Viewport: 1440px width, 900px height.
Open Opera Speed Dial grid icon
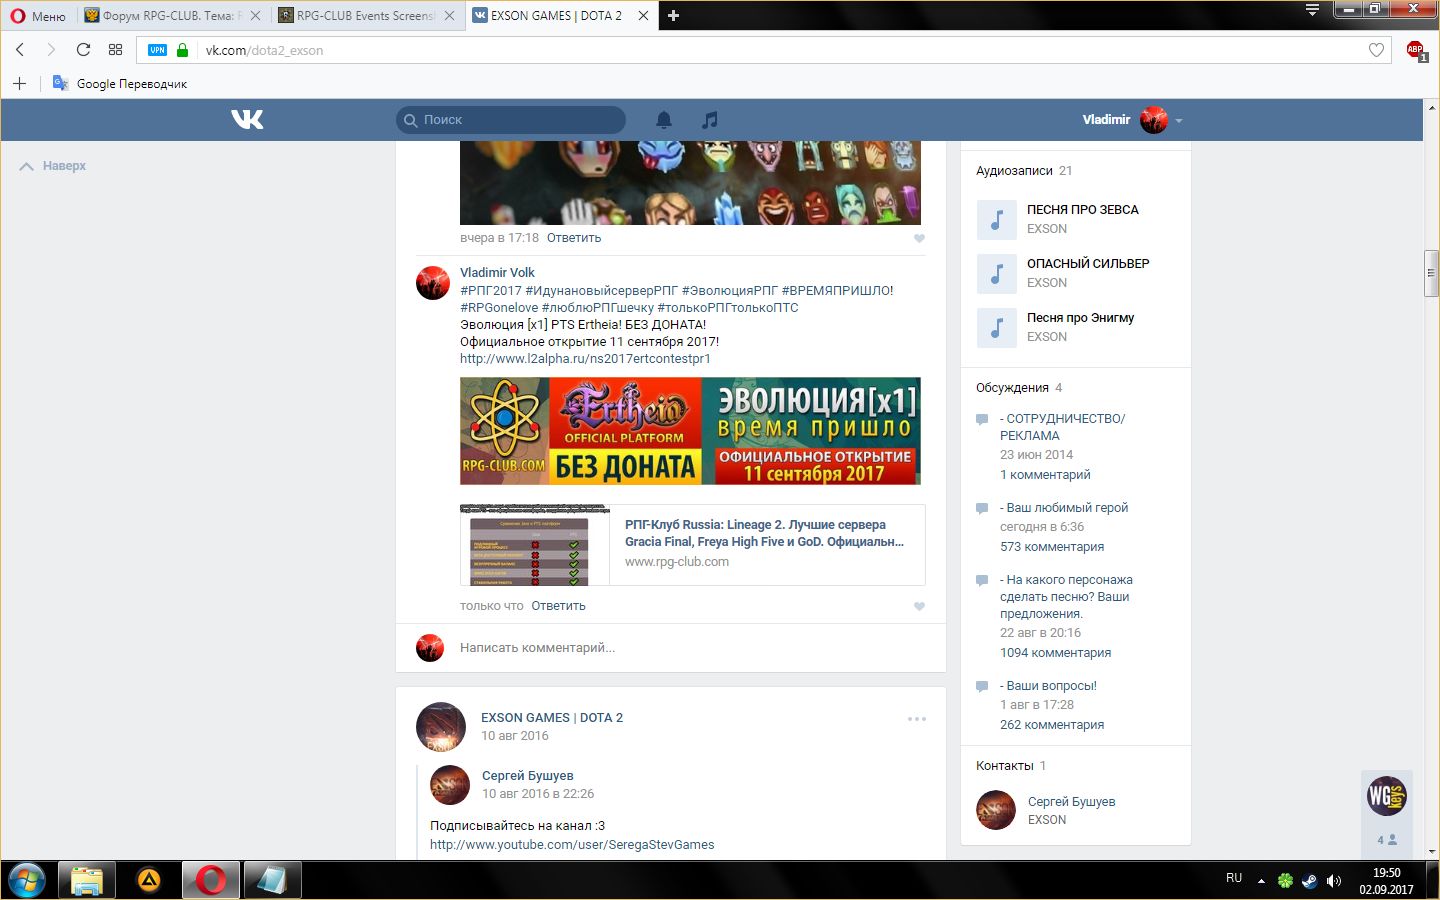coord(116,50)
